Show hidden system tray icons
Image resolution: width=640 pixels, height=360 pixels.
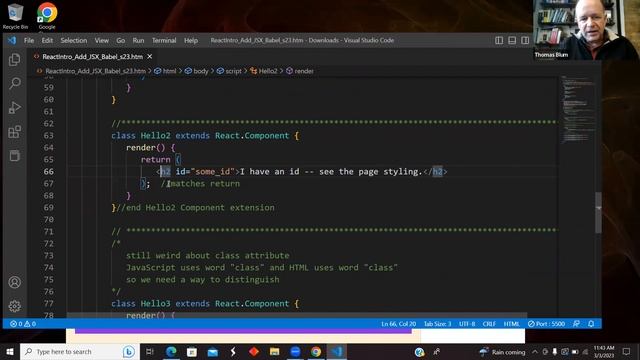535,351
